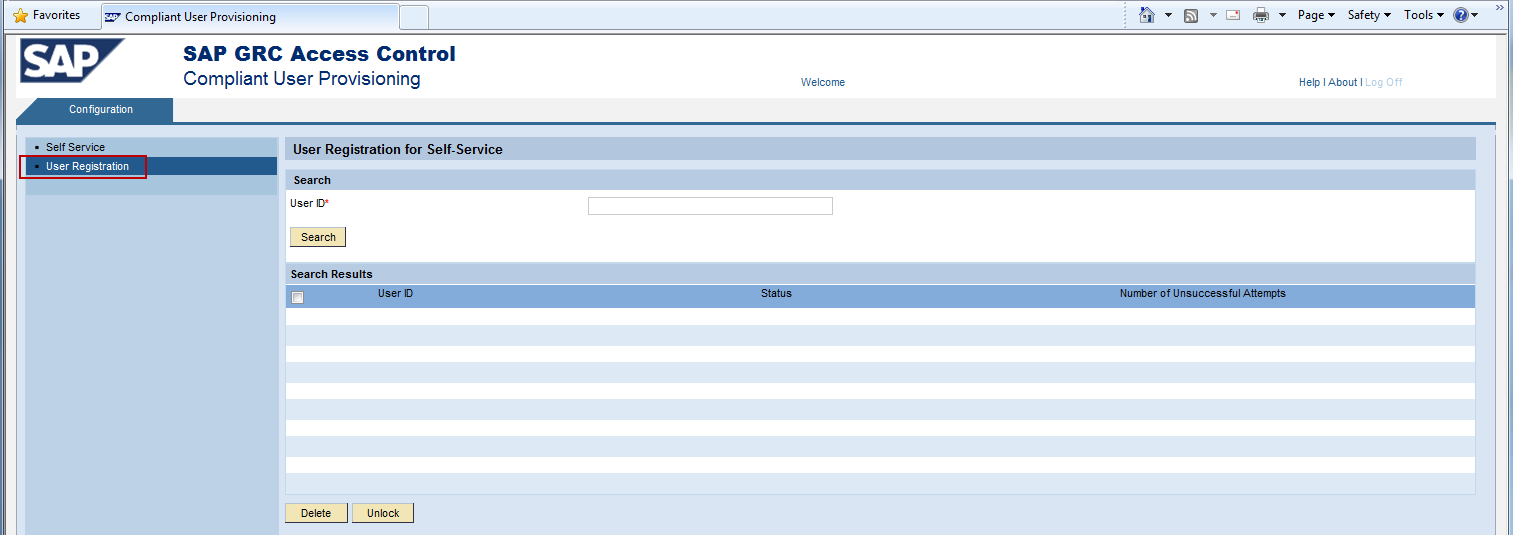Open the Page menu
This screenshot has width=1513, height=535.
(1316, 15)
